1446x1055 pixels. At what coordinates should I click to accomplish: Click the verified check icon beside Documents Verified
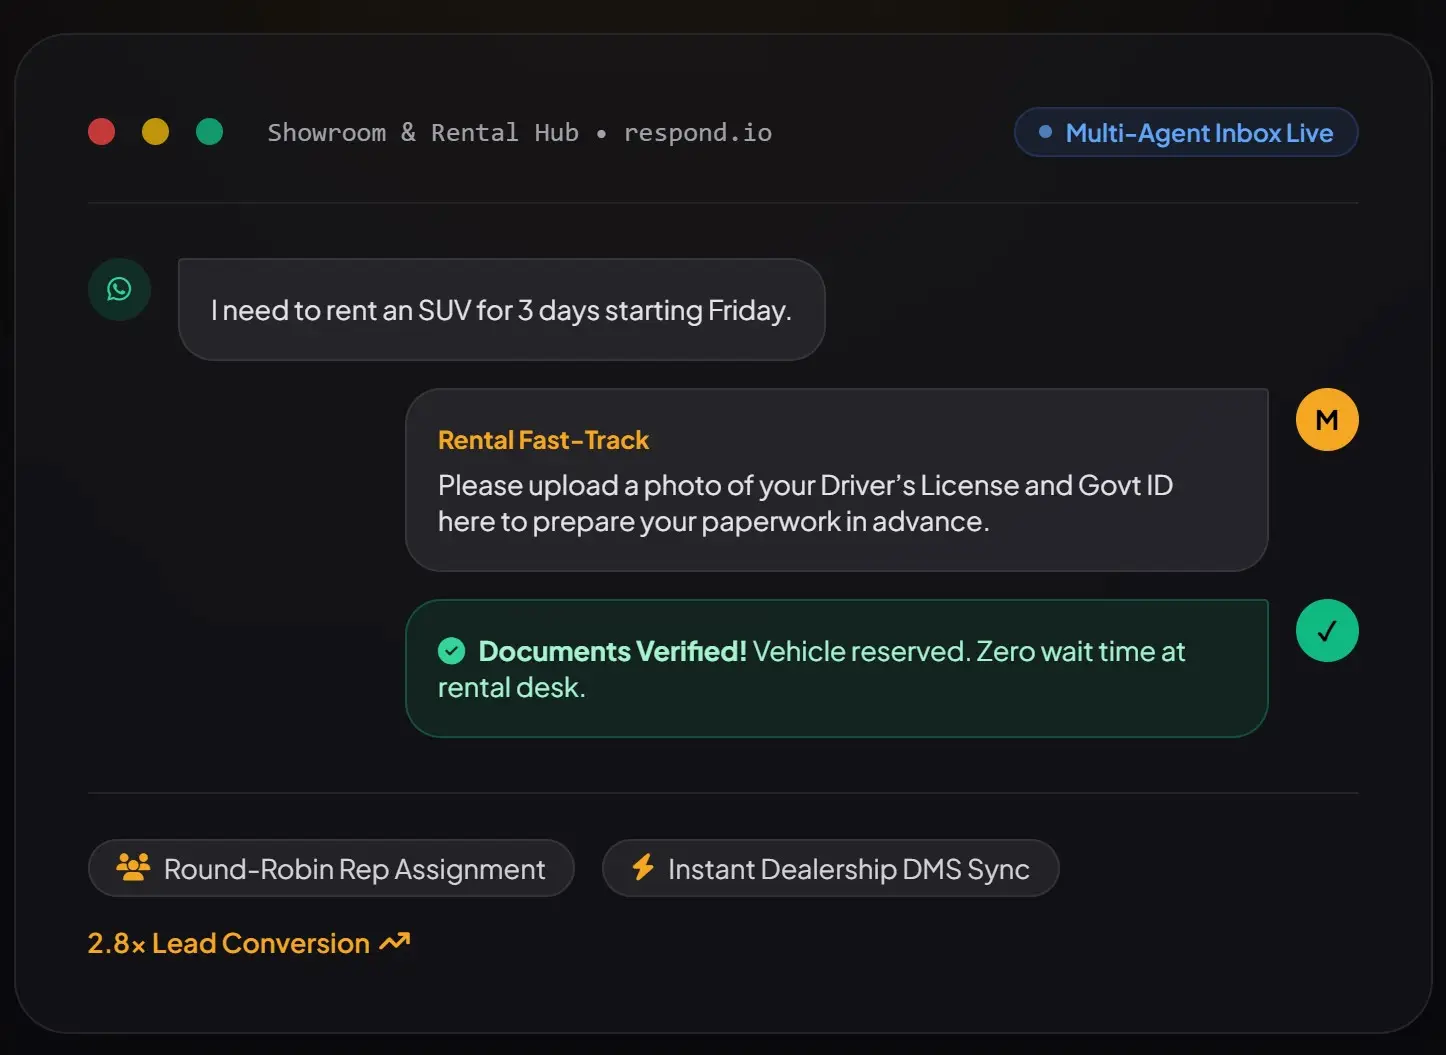(452, 652)
